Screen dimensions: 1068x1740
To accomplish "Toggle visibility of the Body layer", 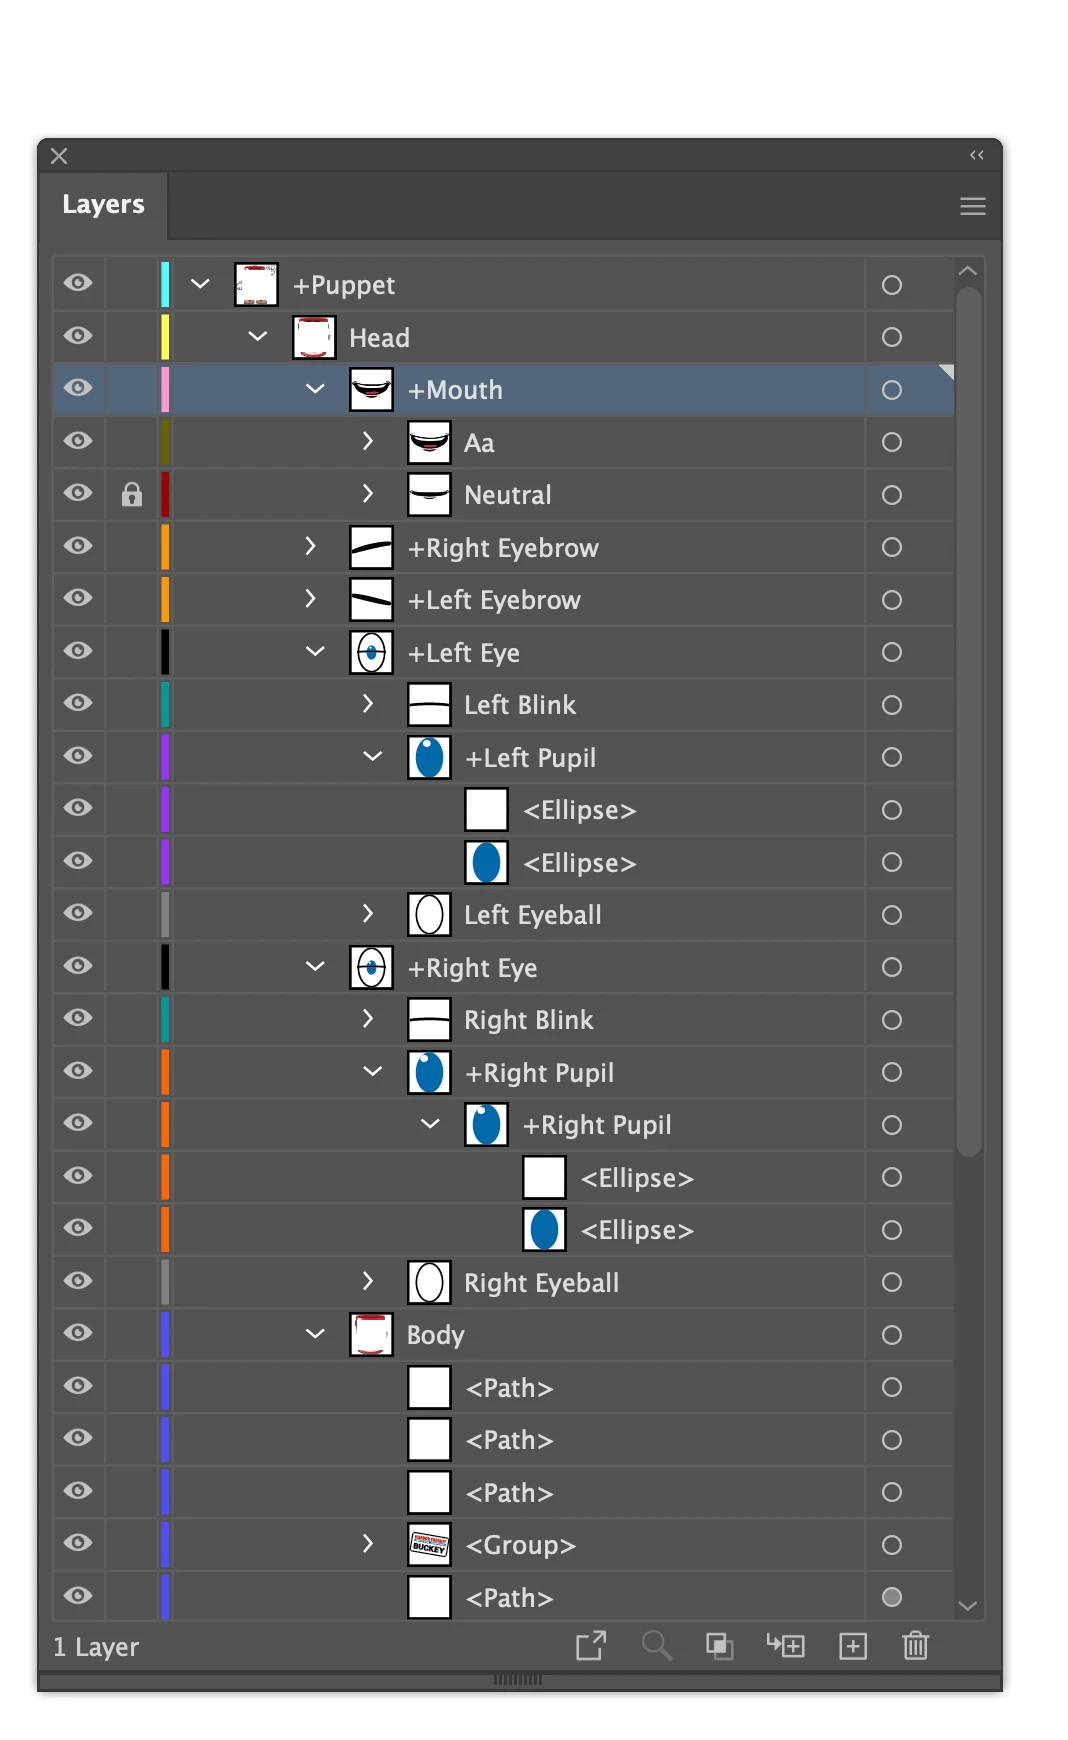I will pyautogui.click(x=78, y=1333).
